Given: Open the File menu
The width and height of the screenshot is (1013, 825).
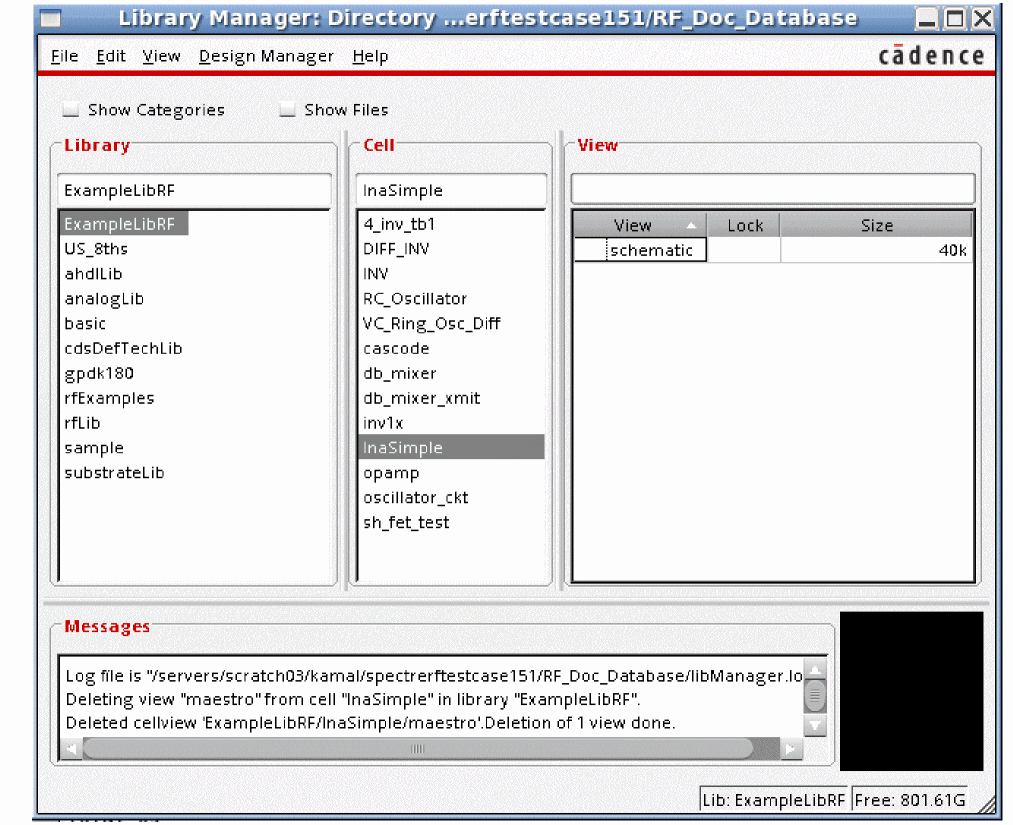Looking at the screenshot, I should [x=64, y=56].
